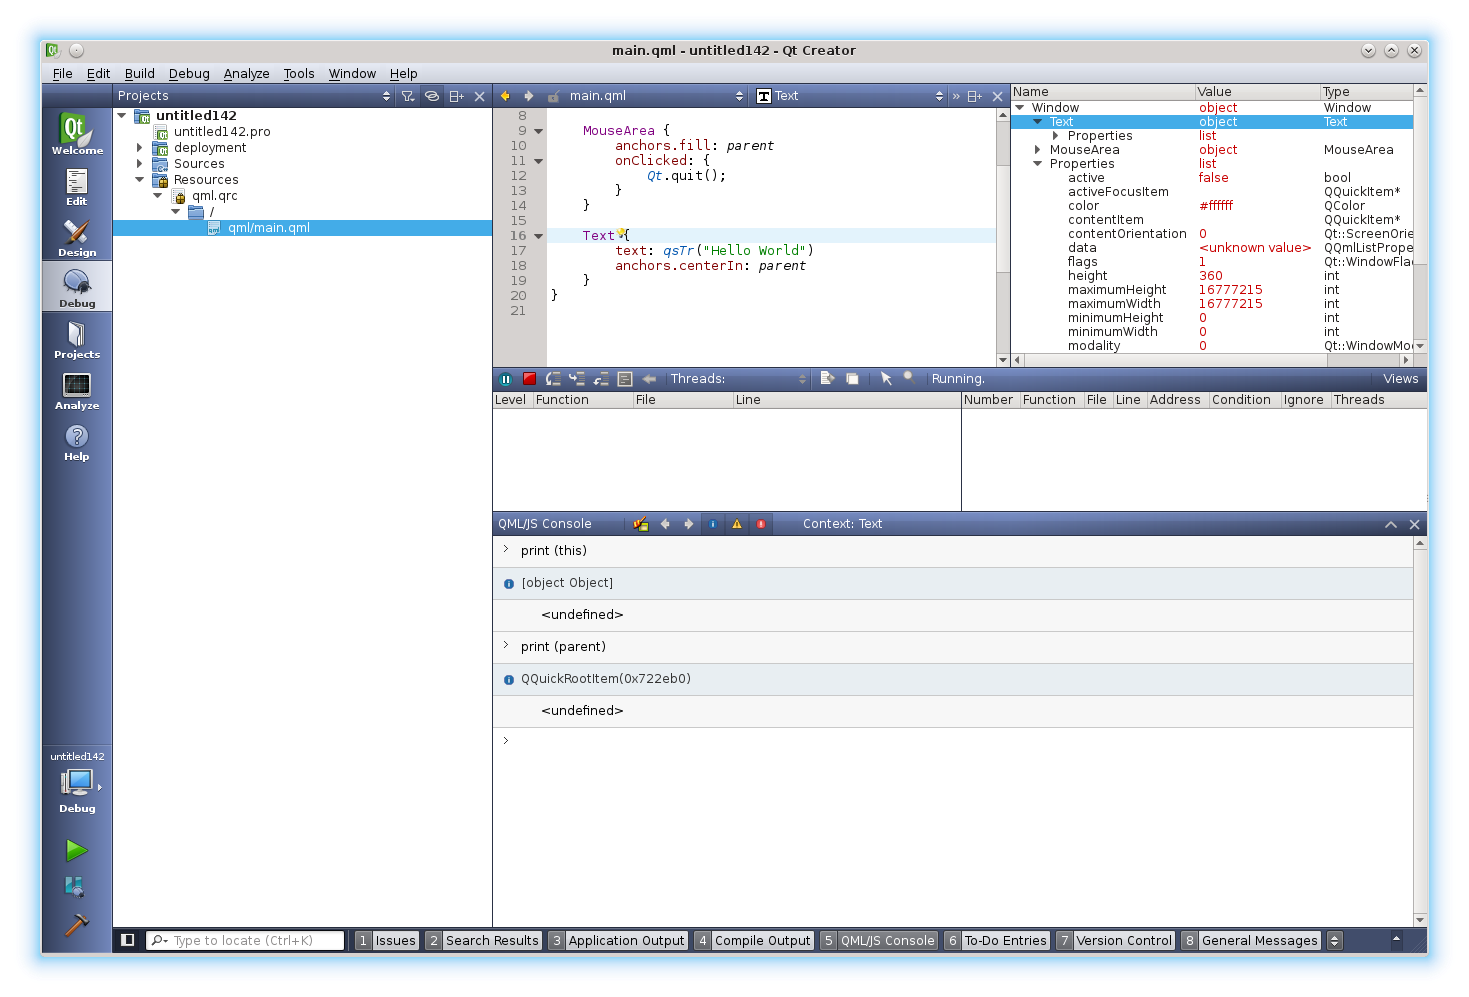Open Debug menu

click(189, 74)
